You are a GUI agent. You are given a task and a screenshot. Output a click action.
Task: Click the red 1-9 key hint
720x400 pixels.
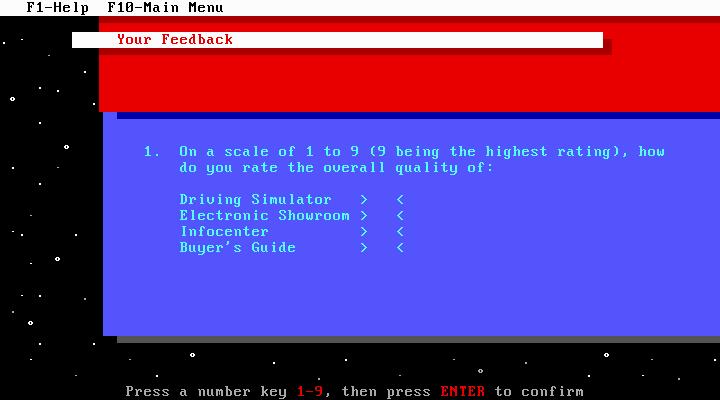tap(310, 392)
